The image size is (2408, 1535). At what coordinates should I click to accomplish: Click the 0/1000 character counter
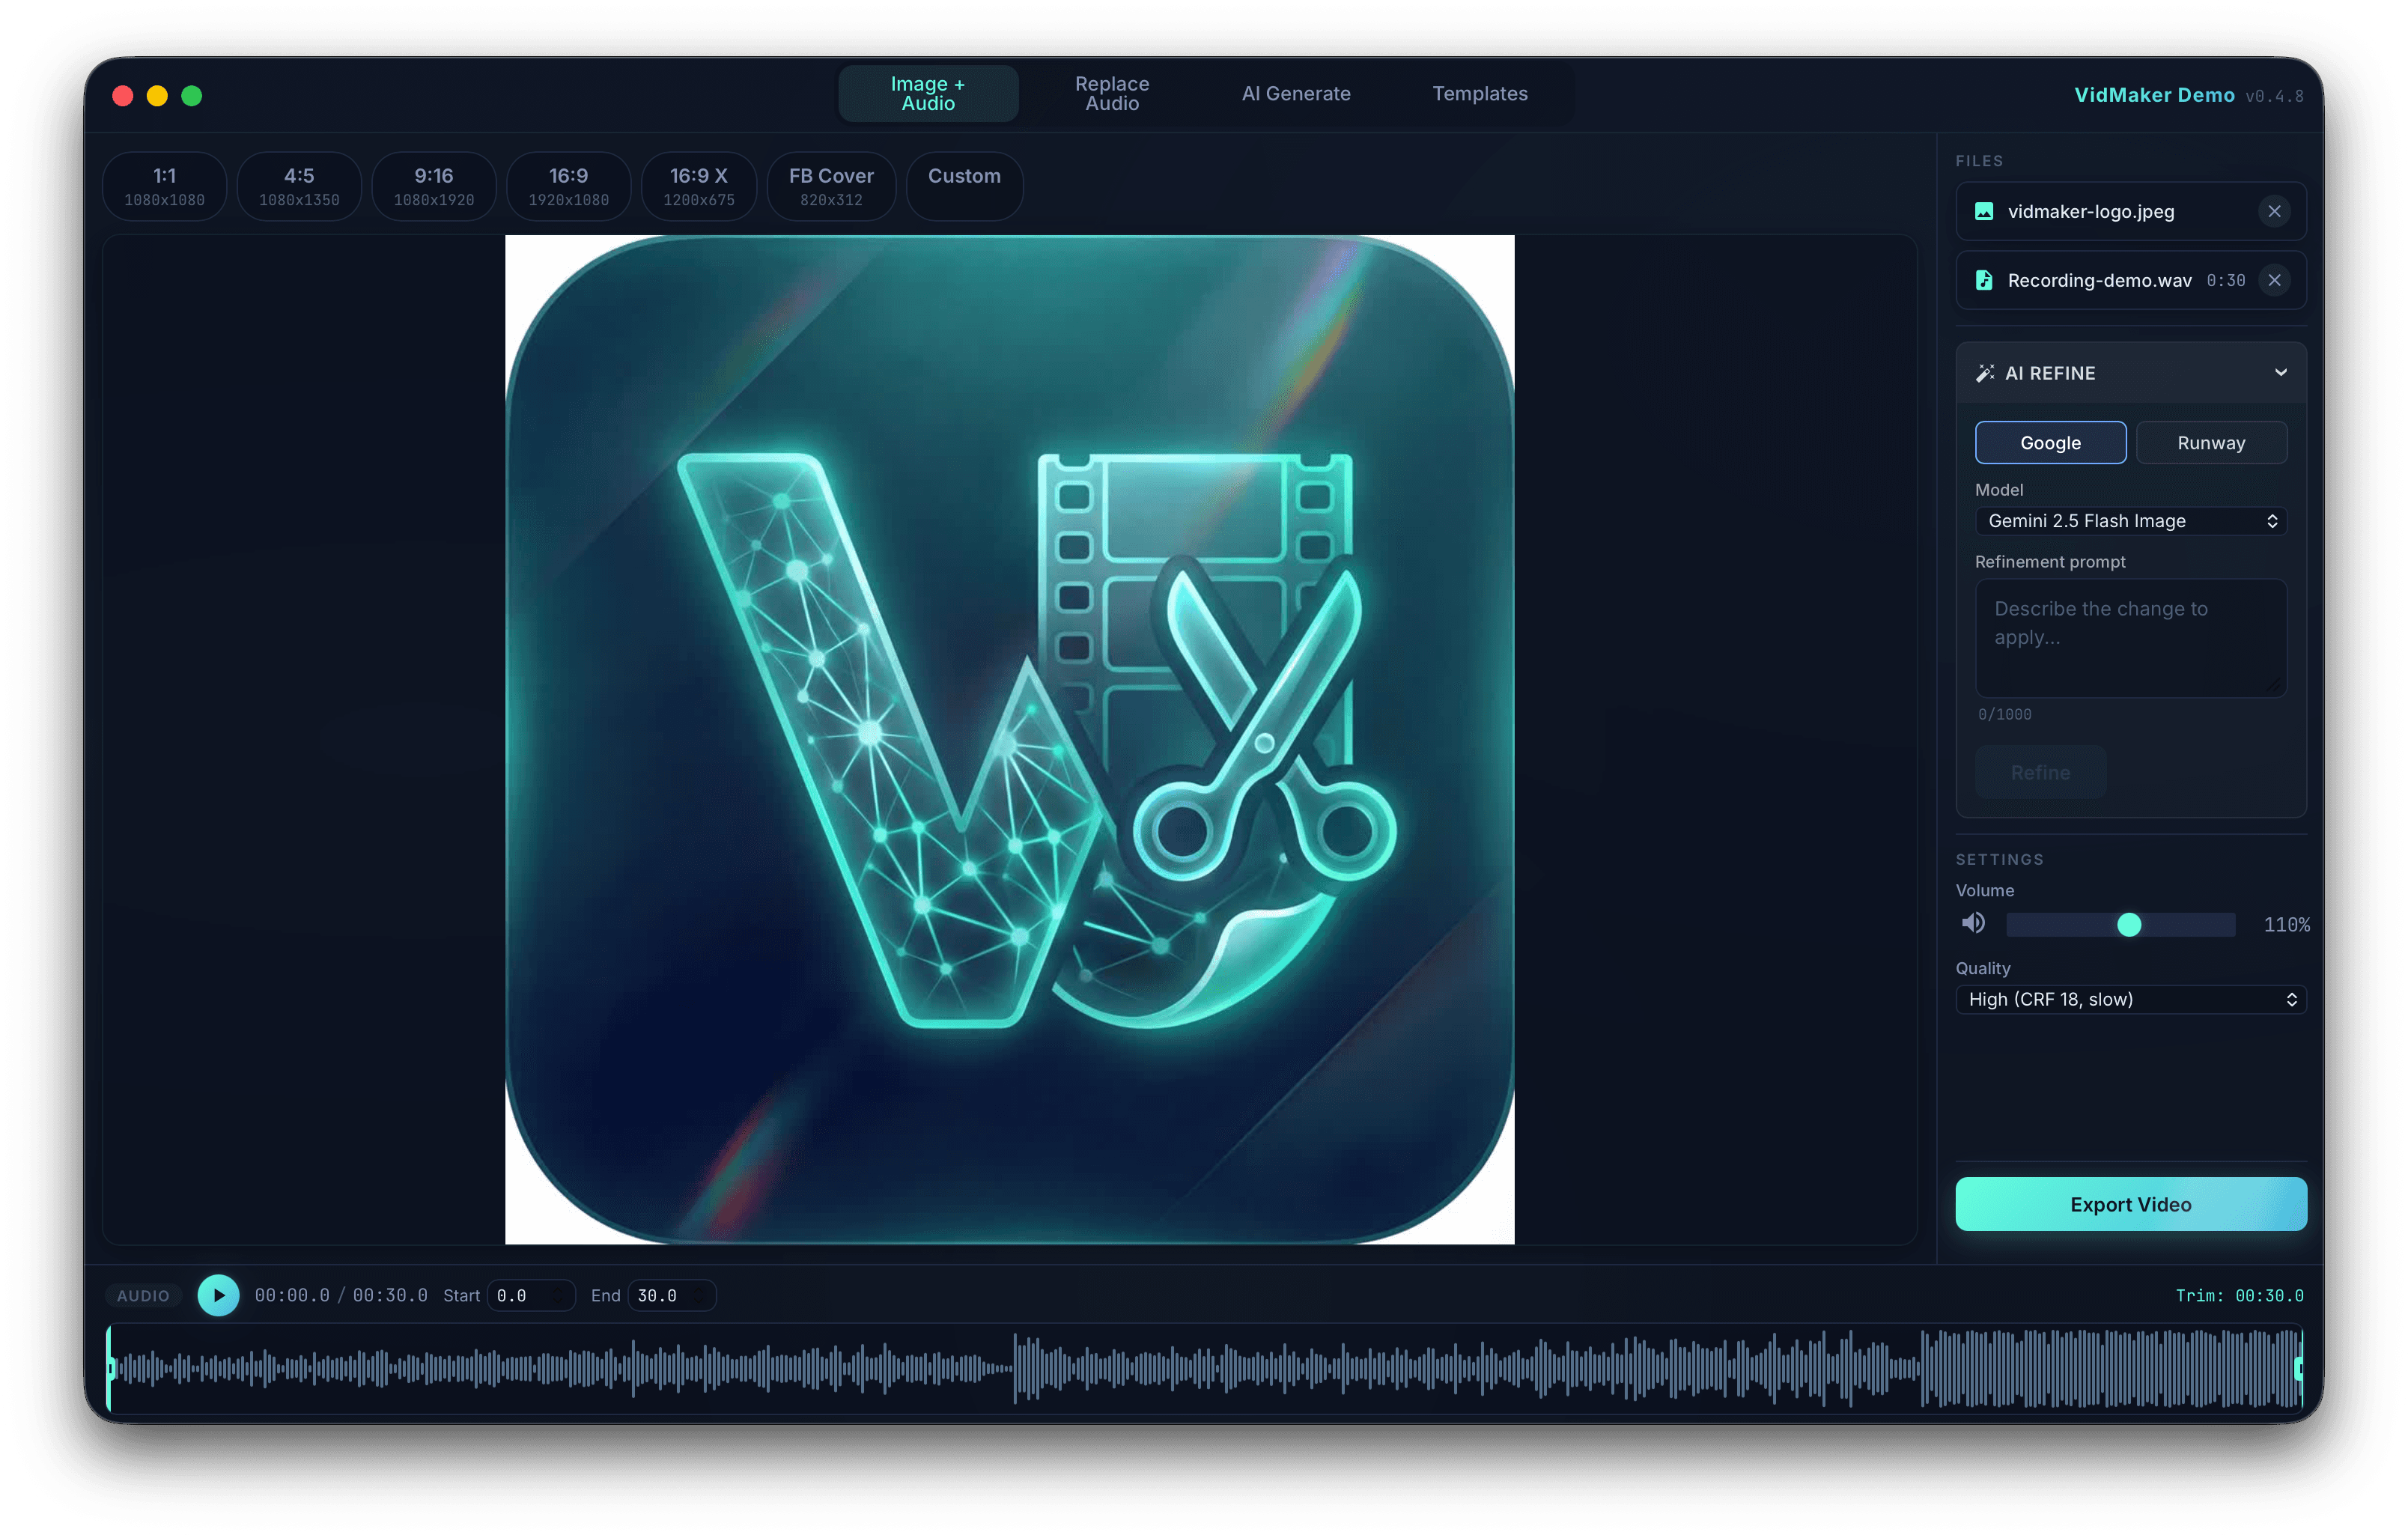click(2004, 714)
